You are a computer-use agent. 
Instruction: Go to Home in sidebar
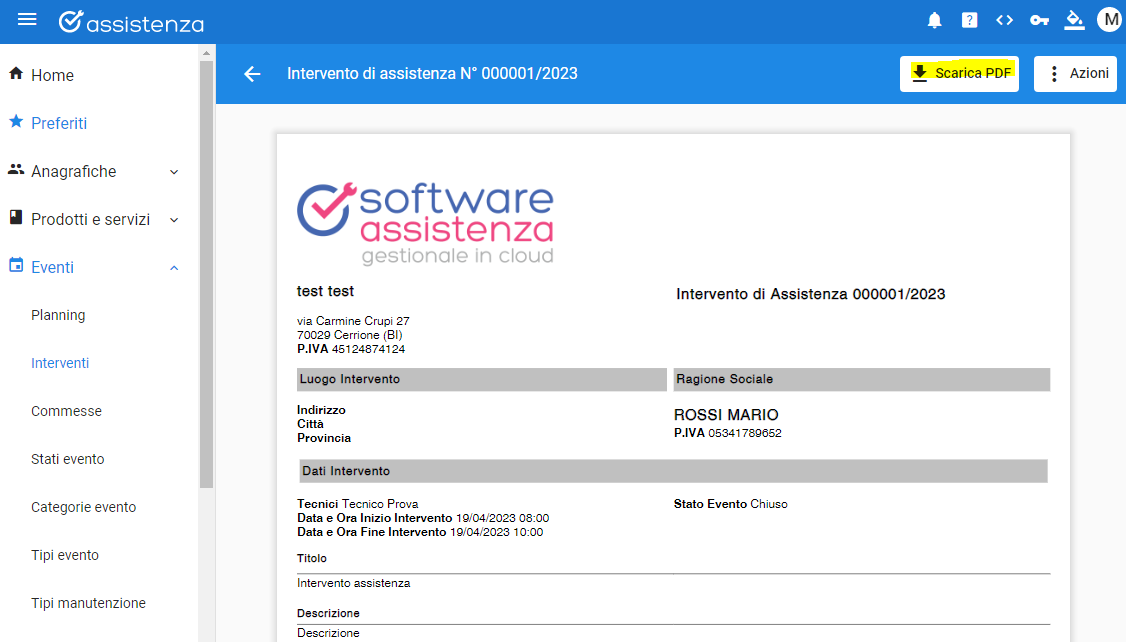point(52,75)
